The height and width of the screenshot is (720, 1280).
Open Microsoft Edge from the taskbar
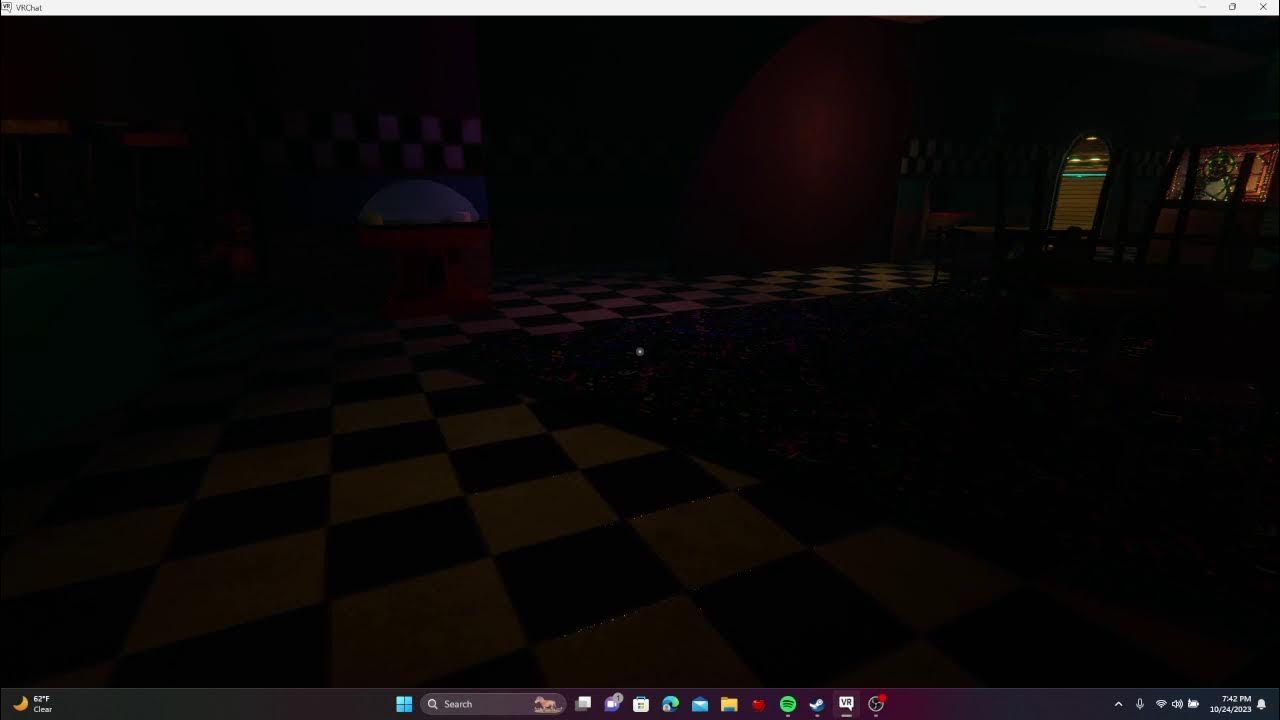[671, 704]
